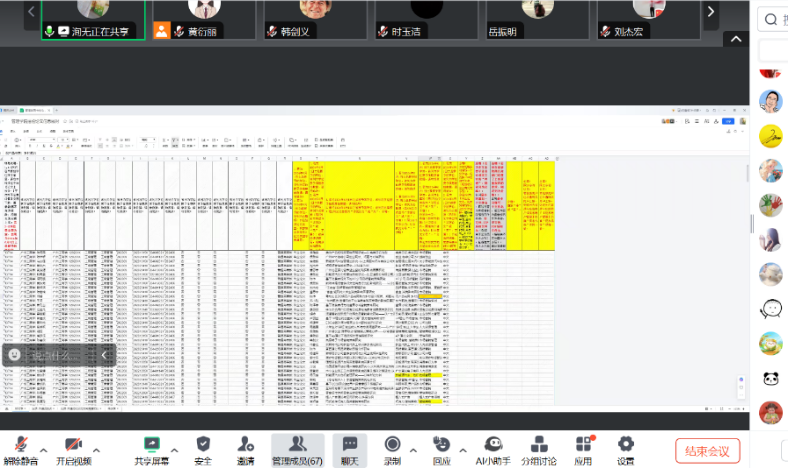Open meeting 设置 settings
The image size is (789, 468).
tap(626, 448)
